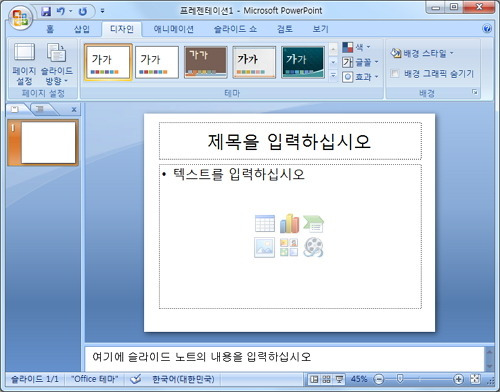Click the slide notes field
The height and width of the screenshot is (392, 500).
pyautogui.click(x=284, y=358)
